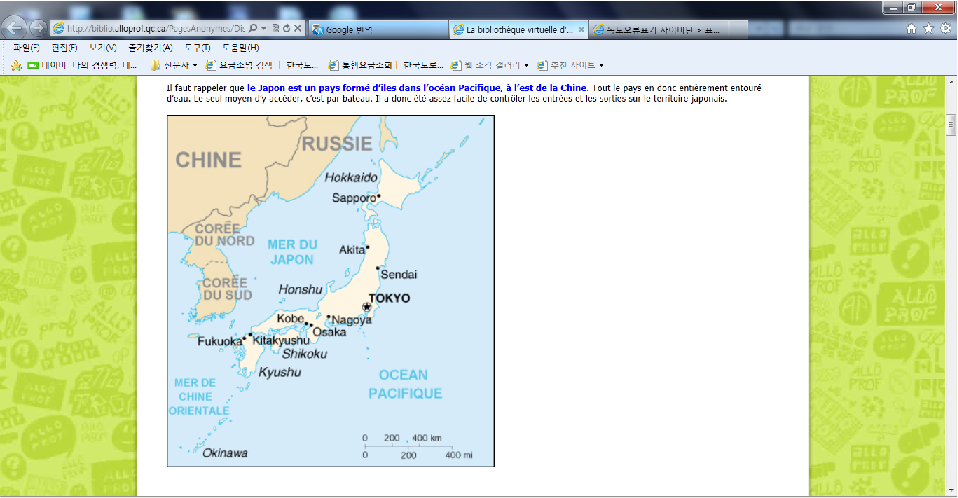
Task: Select the La bibliothèque virtuelle tab
Action: pyautogui.click(x=519, y=29)
